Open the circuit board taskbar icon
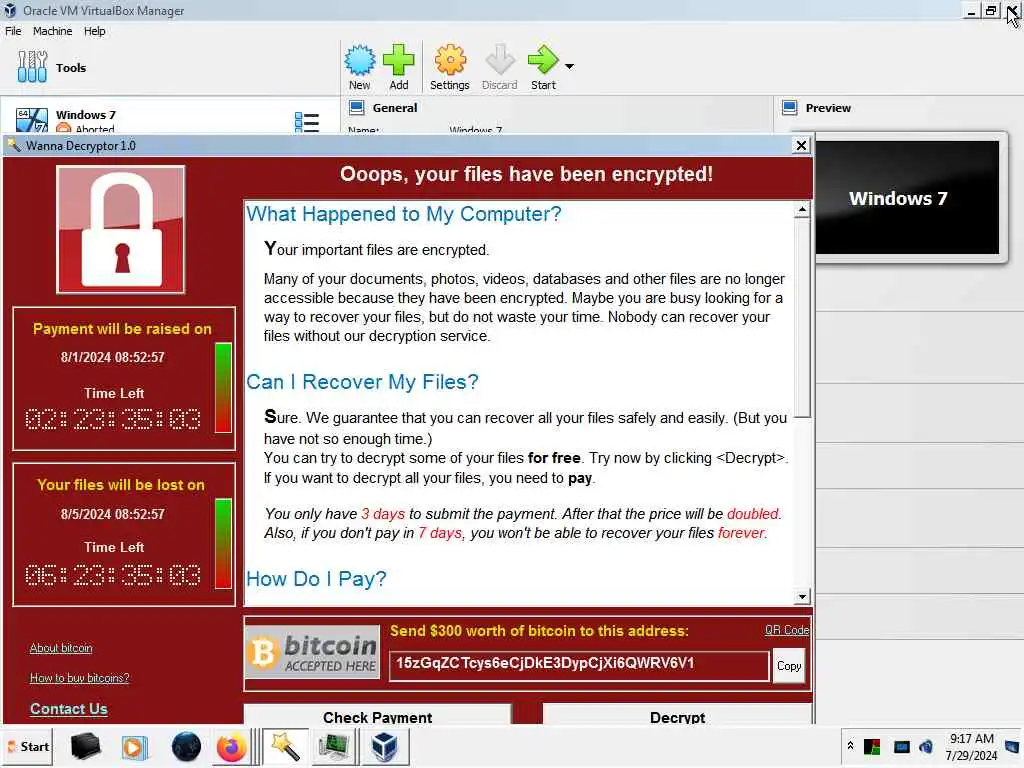The height and width of the screenshot is (768, 1024). tap(333, 747)
